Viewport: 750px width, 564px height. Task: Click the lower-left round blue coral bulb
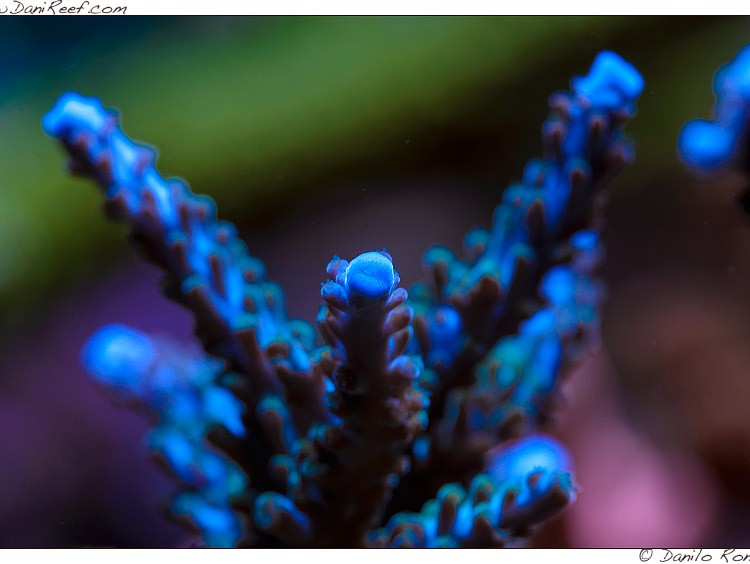(116, 356)
